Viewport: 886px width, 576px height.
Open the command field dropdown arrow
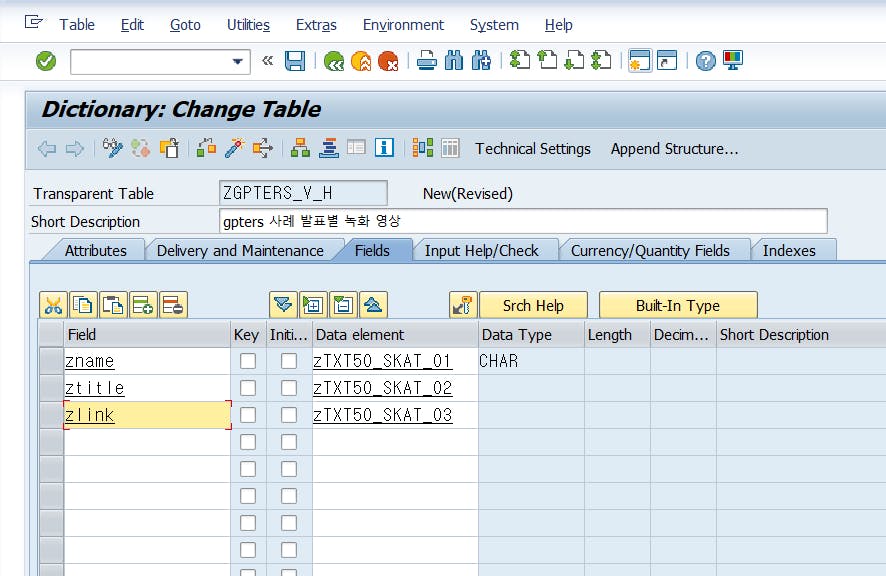click(x=238, y=62)
